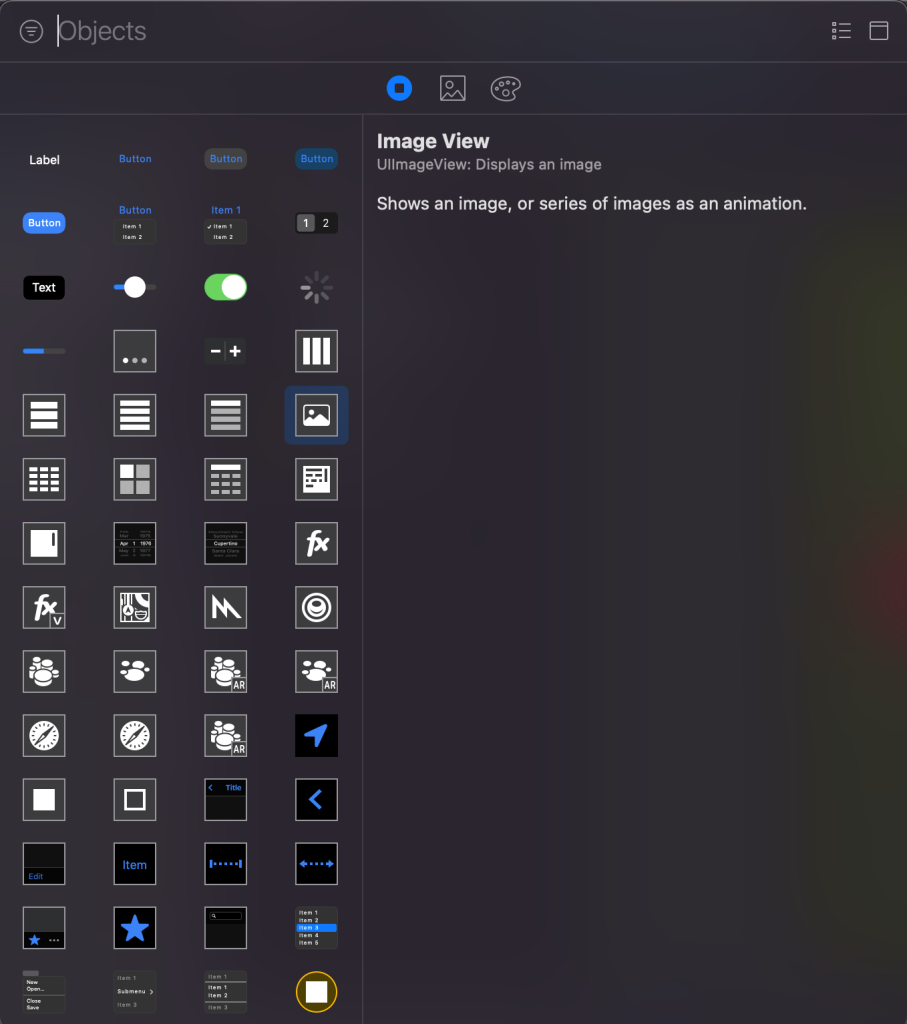
Task: Select the green Switch object
Action: point(226,288)
